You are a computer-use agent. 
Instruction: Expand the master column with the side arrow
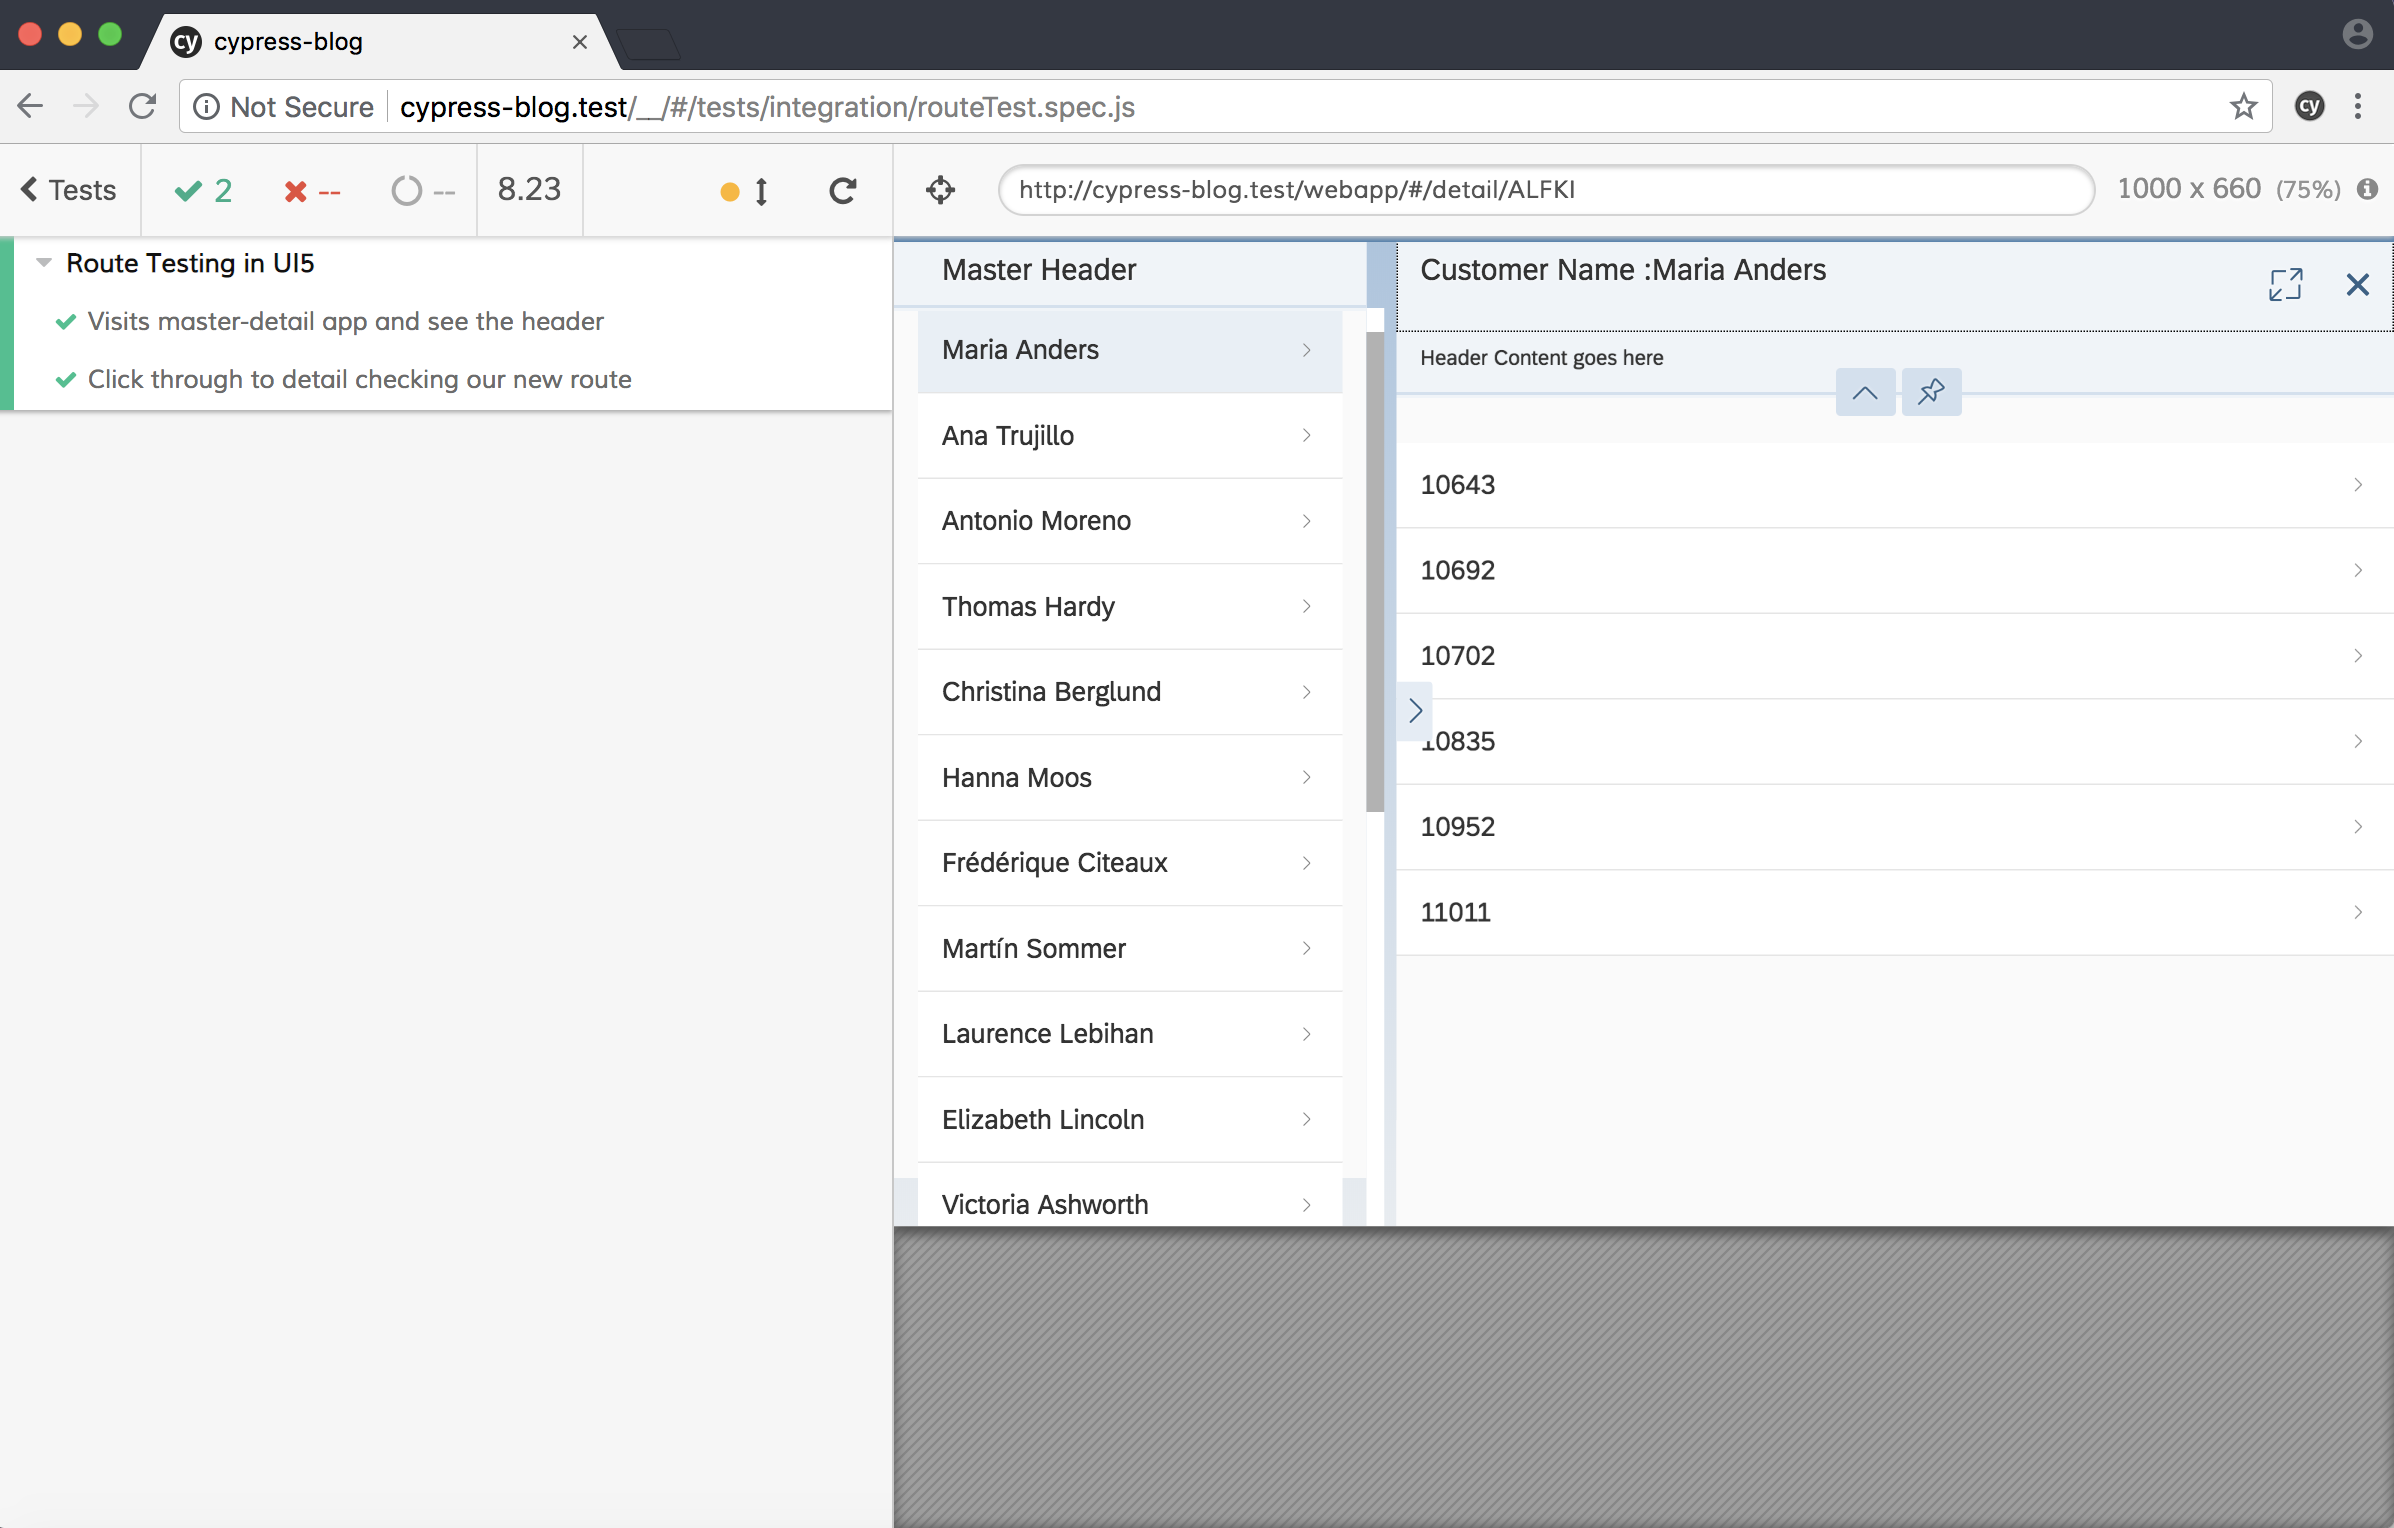(1415, 711)
